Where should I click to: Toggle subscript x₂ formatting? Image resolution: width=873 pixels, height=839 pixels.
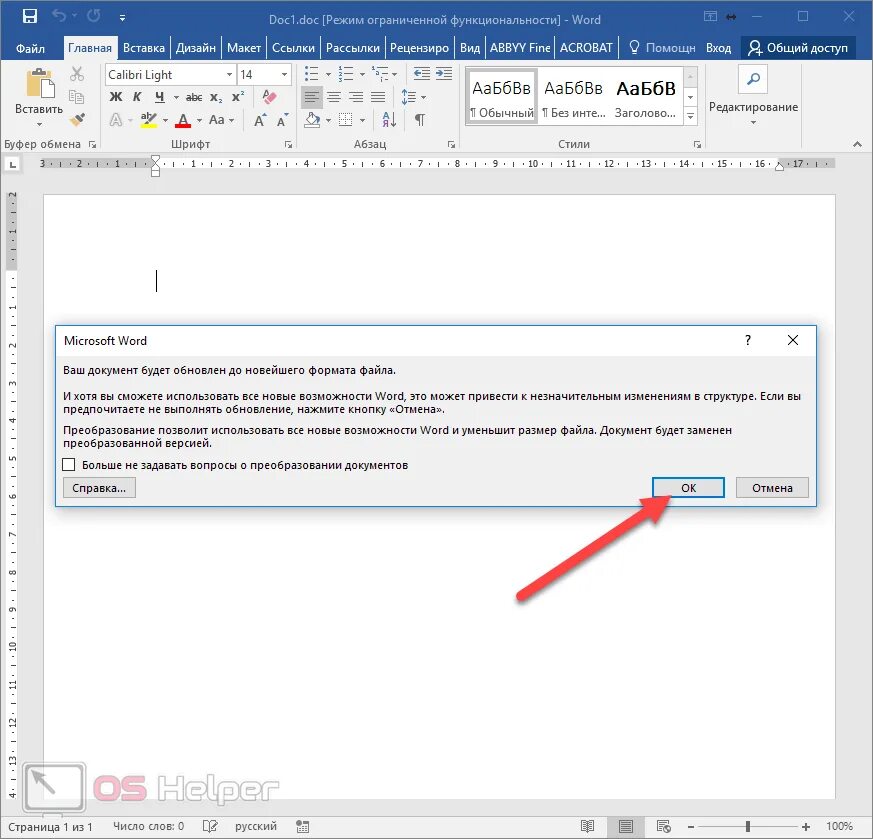tap(216, 97)
